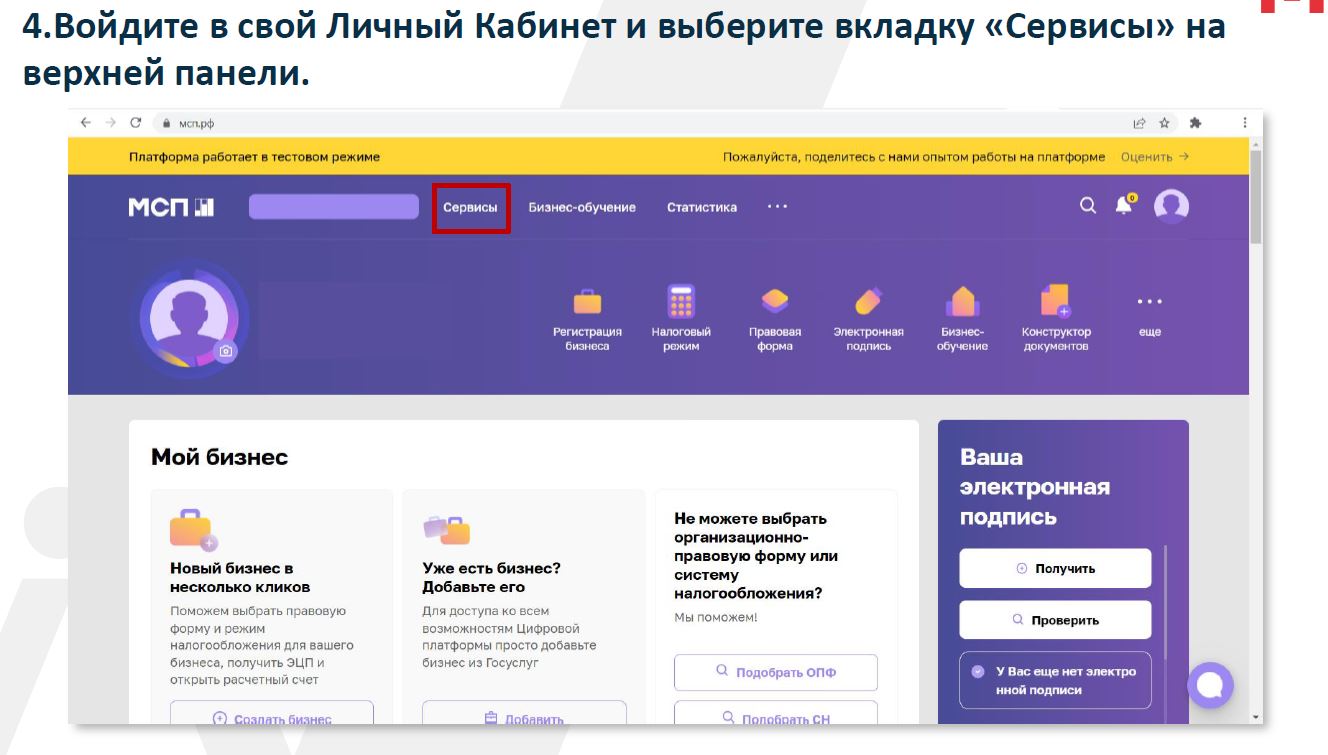Click the search magnifier in header
The image size is (1328, 755).
click(x=1088, y=206)
